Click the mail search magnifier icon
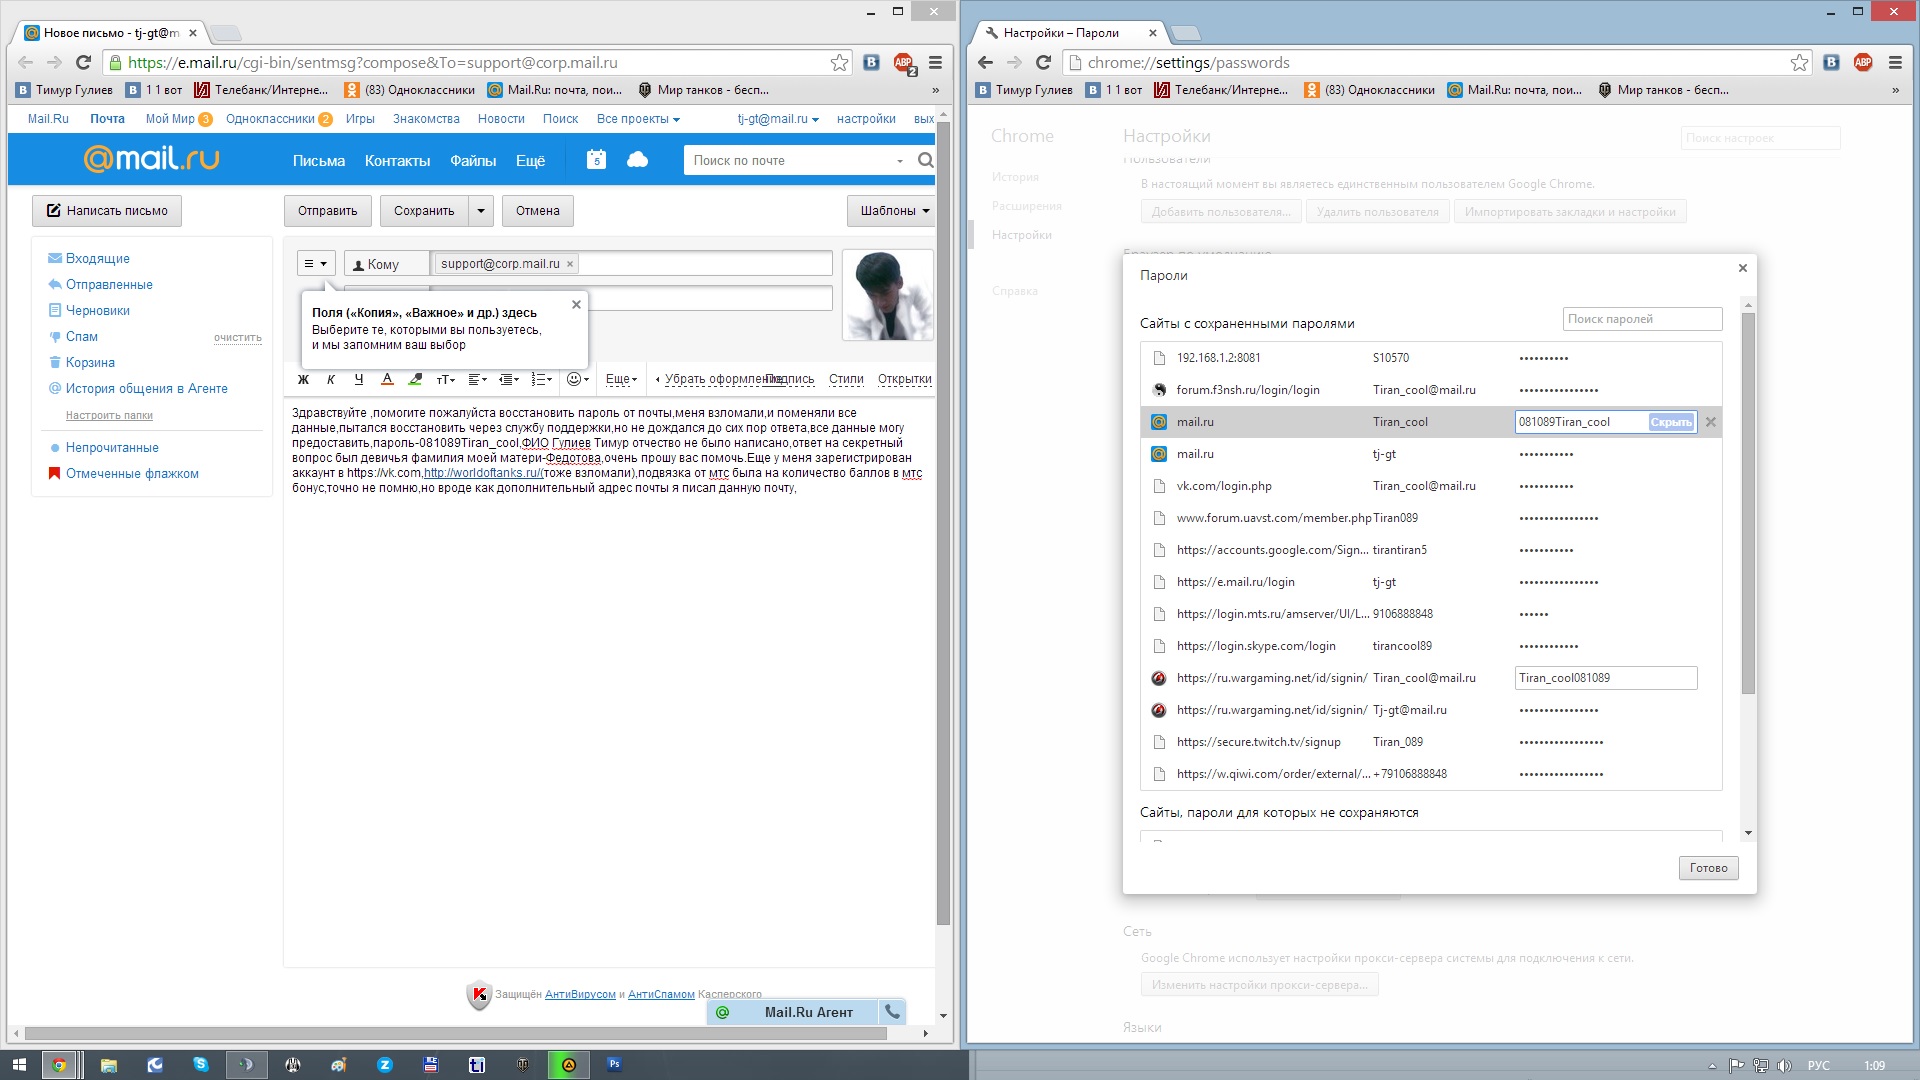Viewport: 1920px width, 1080px height. [925, 160]
